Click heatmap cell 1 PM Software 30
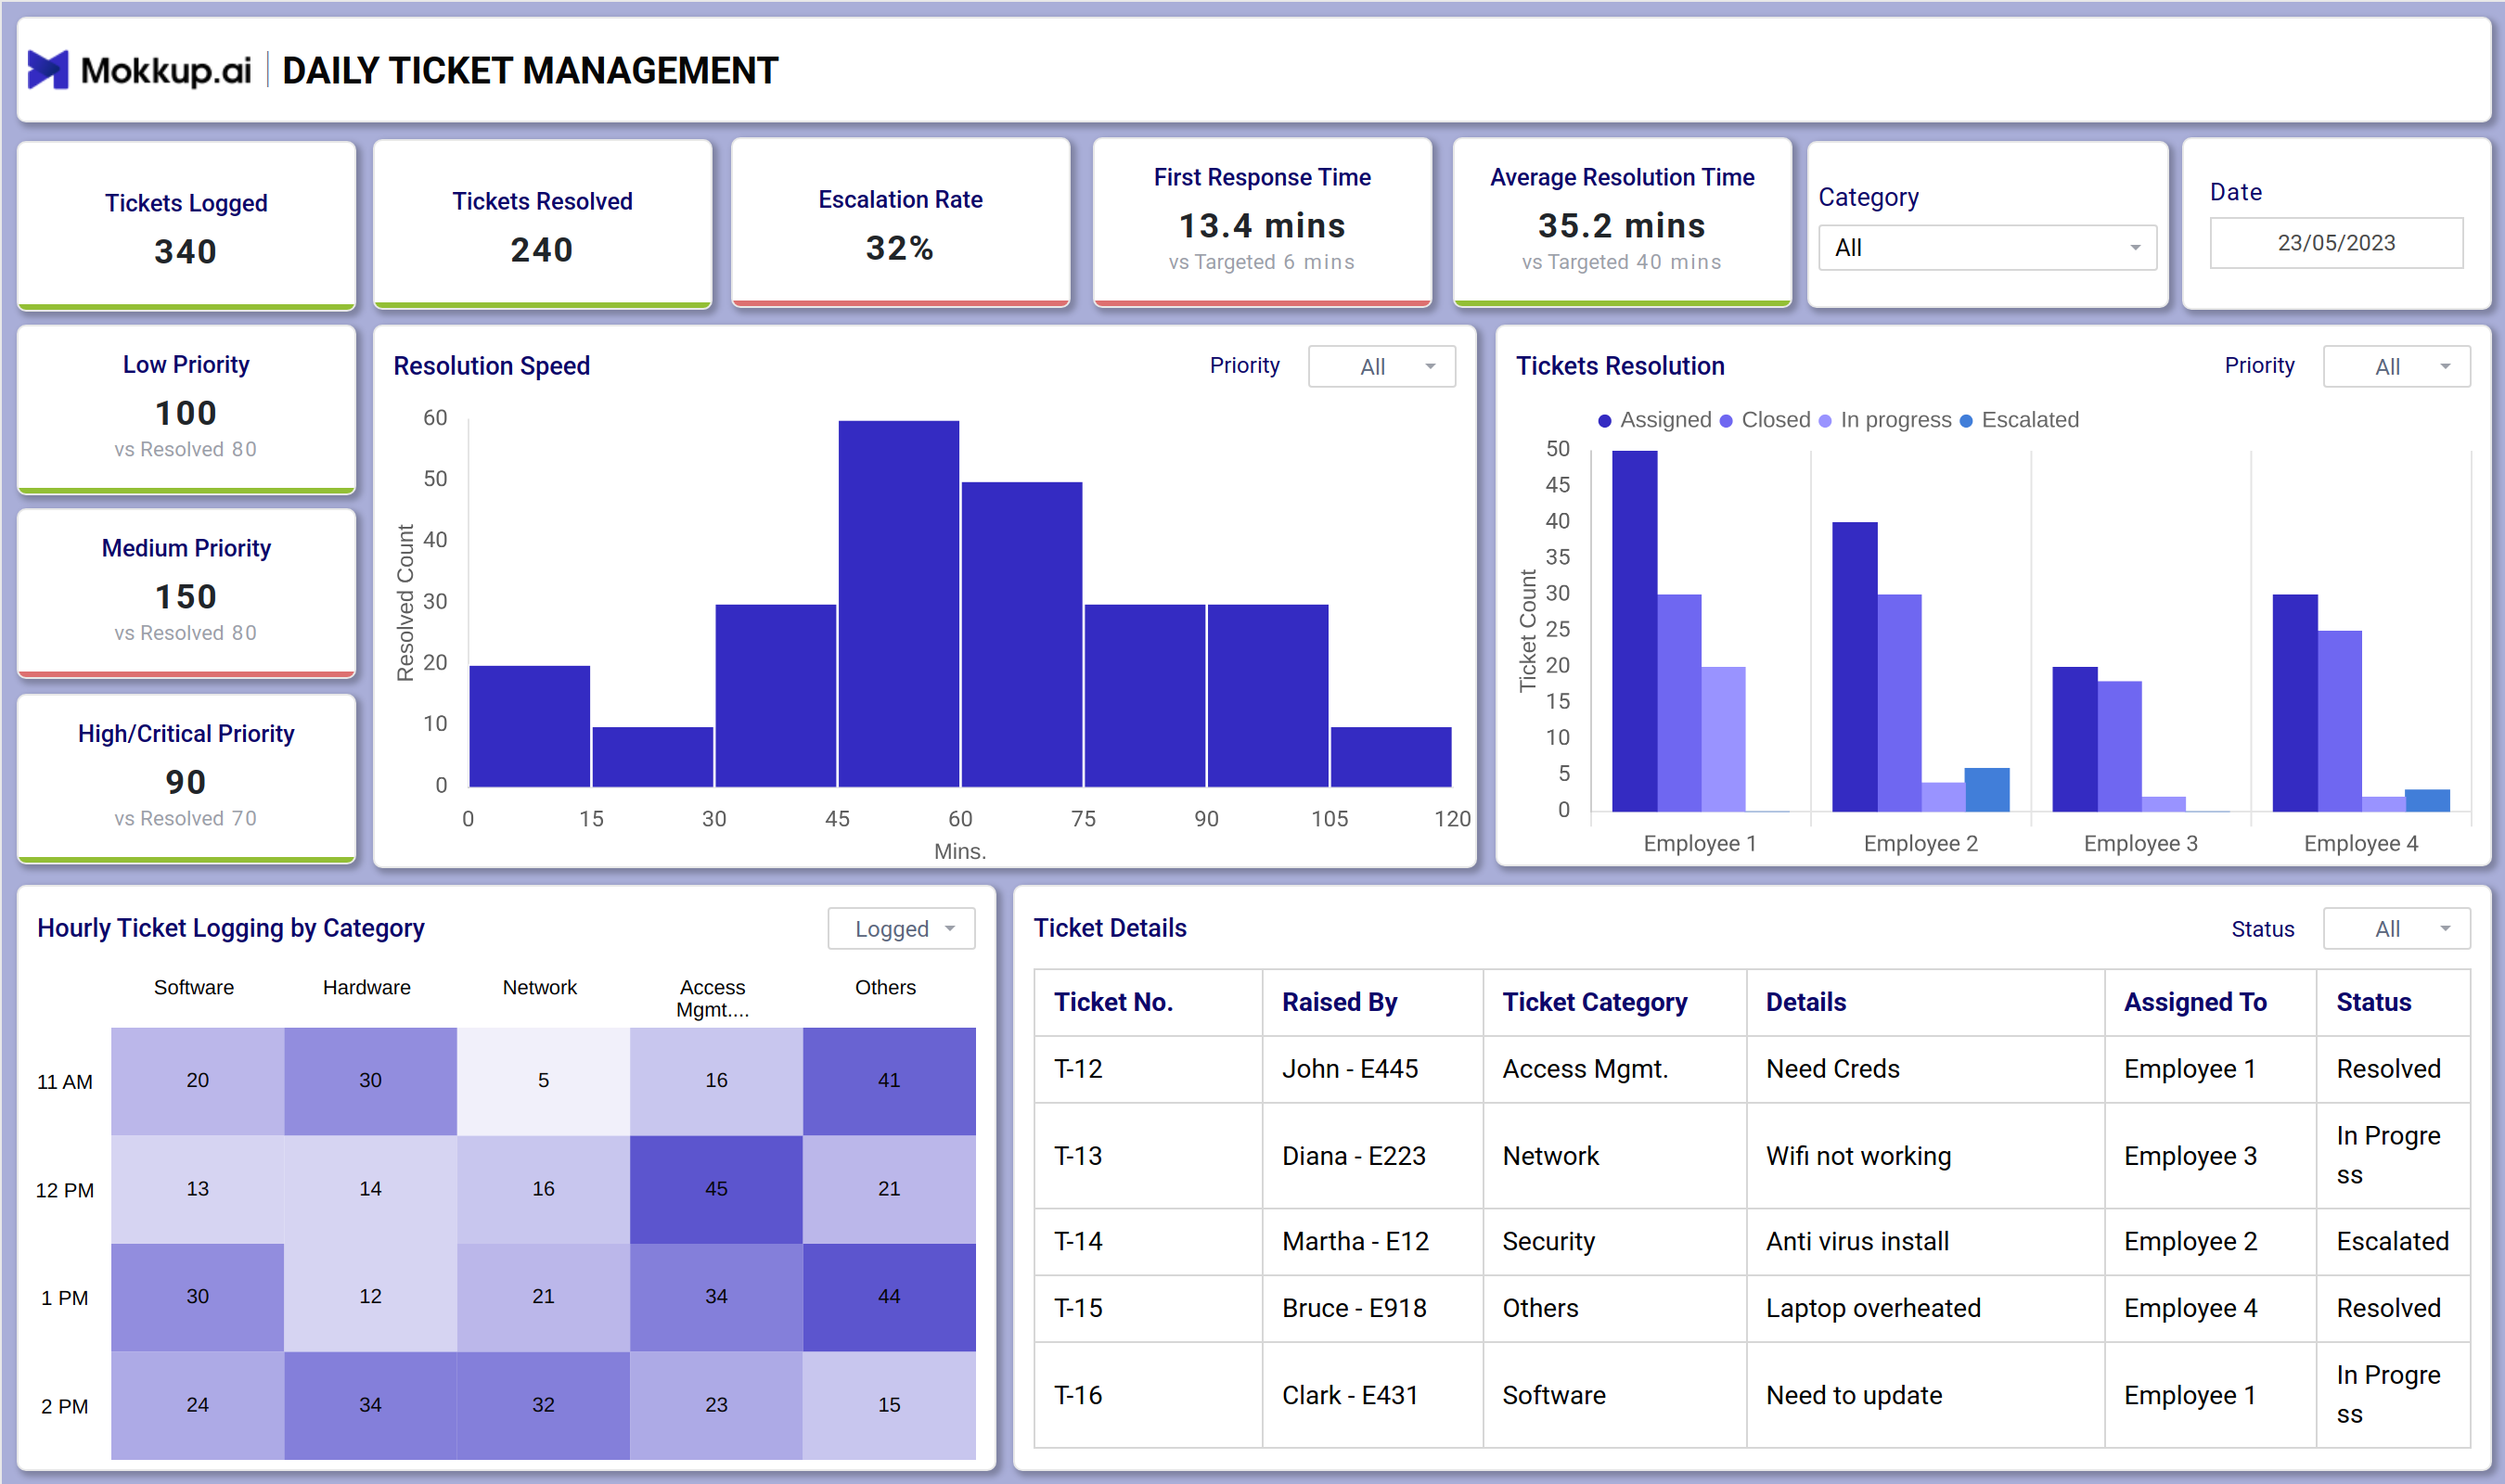This screenshot has height=1484, width=2505. coord(197,1297)
